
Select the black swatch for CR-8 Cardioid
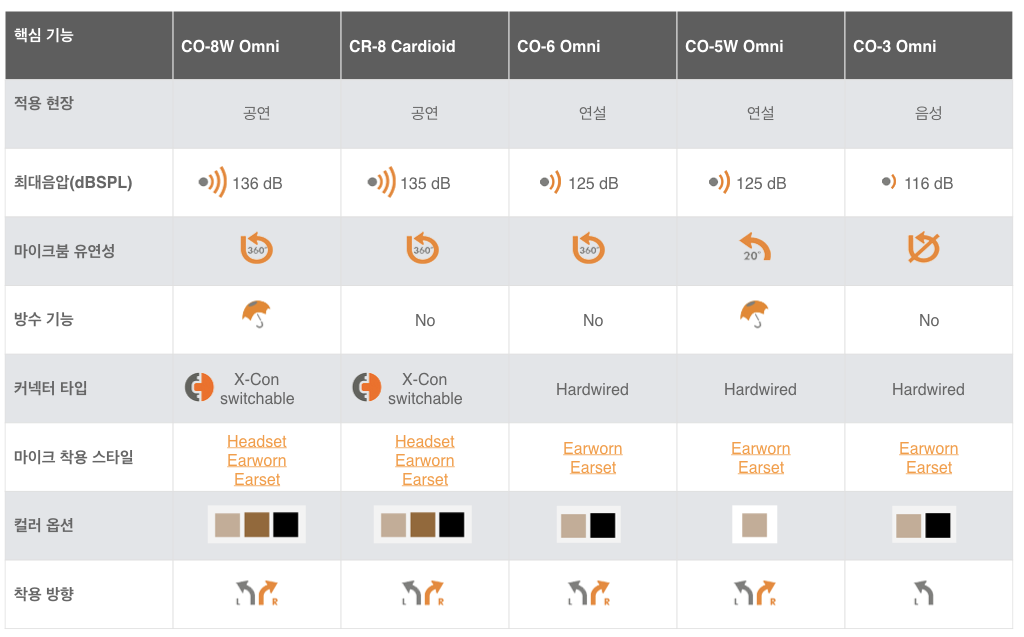click(x=452, y=525)
